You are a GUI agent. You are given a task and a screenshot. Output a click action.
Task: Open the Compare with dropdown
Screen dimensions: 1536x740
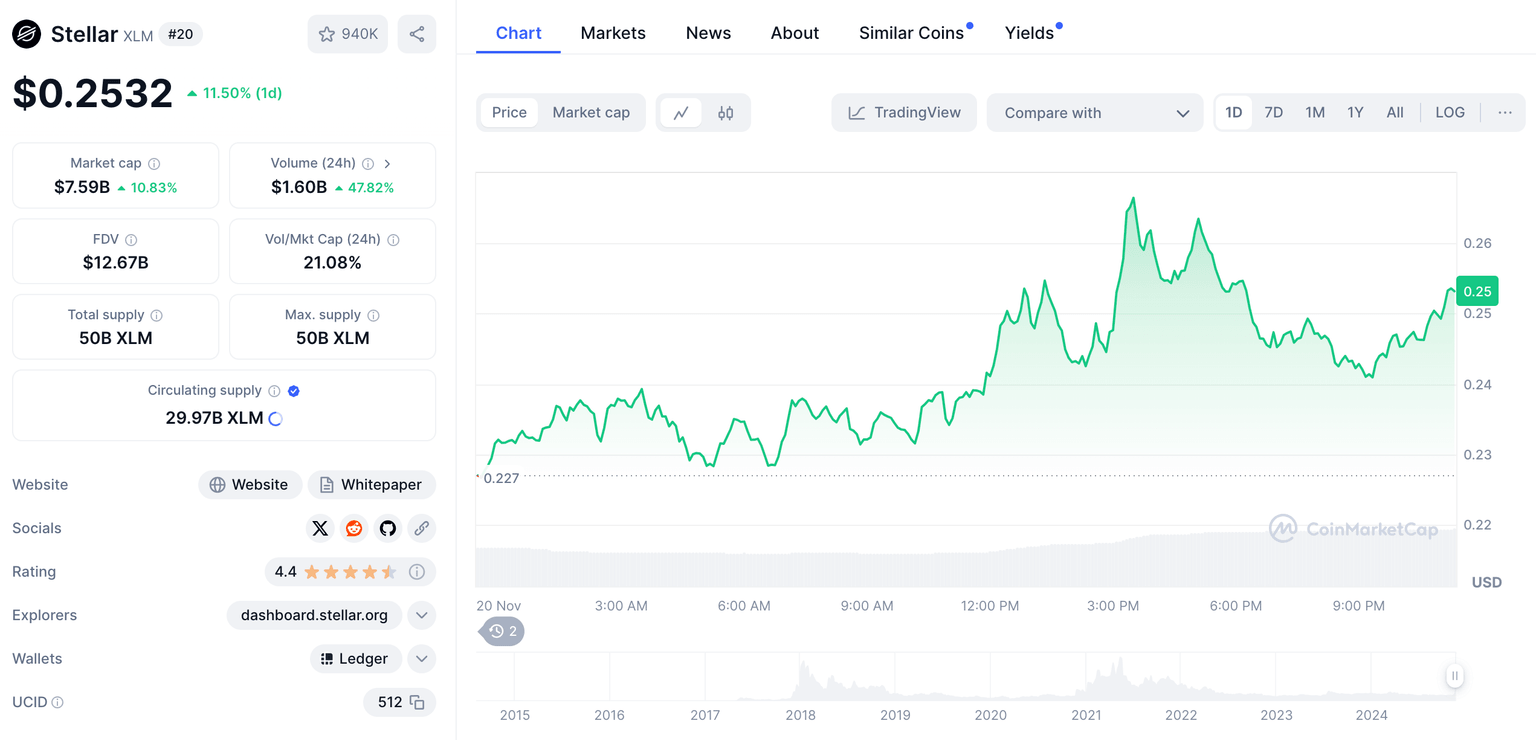(x=1095, y=113)
